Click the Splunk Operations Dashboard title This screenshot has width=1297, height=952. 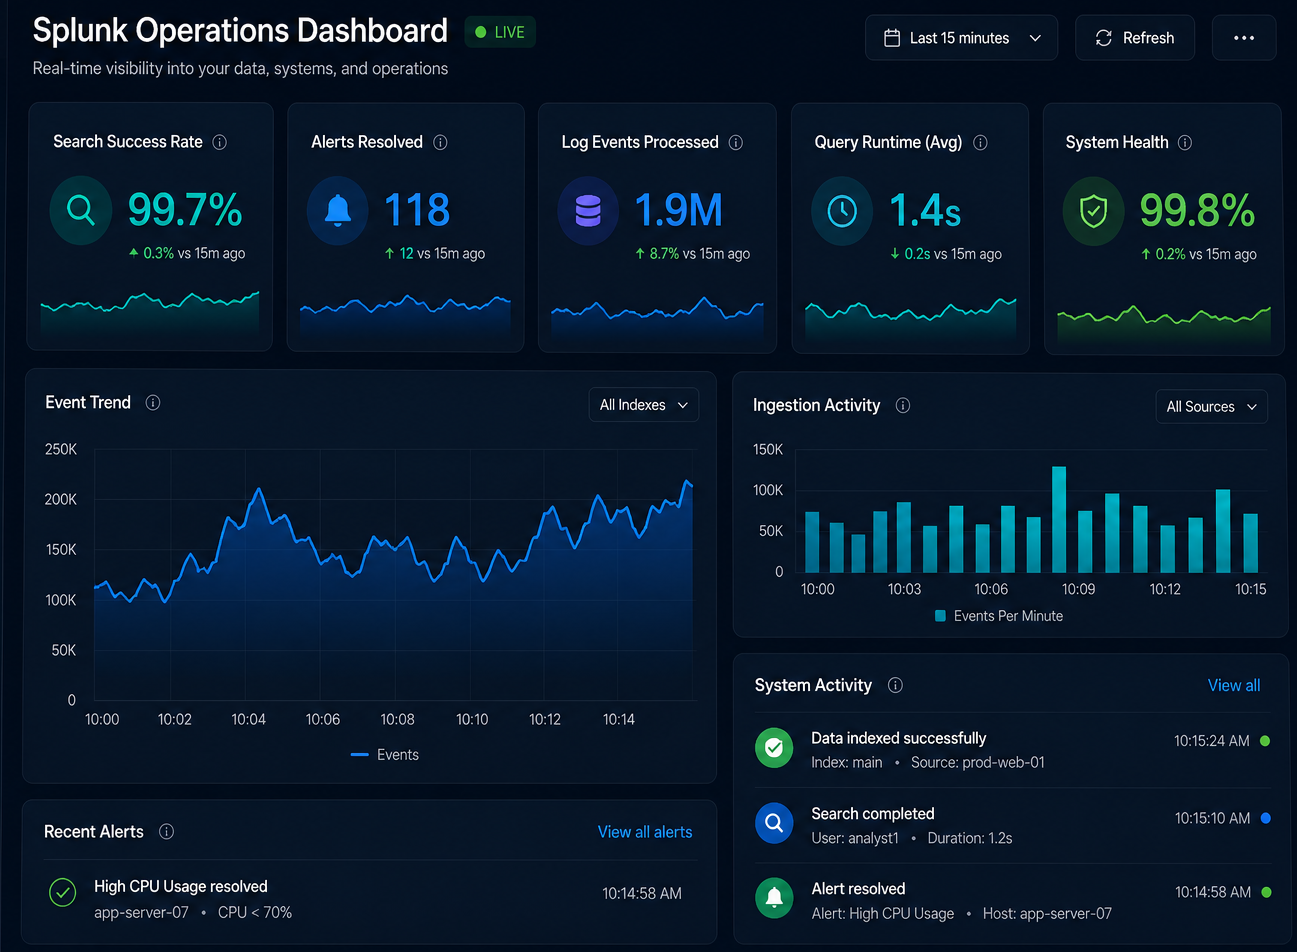coord(240,30)
